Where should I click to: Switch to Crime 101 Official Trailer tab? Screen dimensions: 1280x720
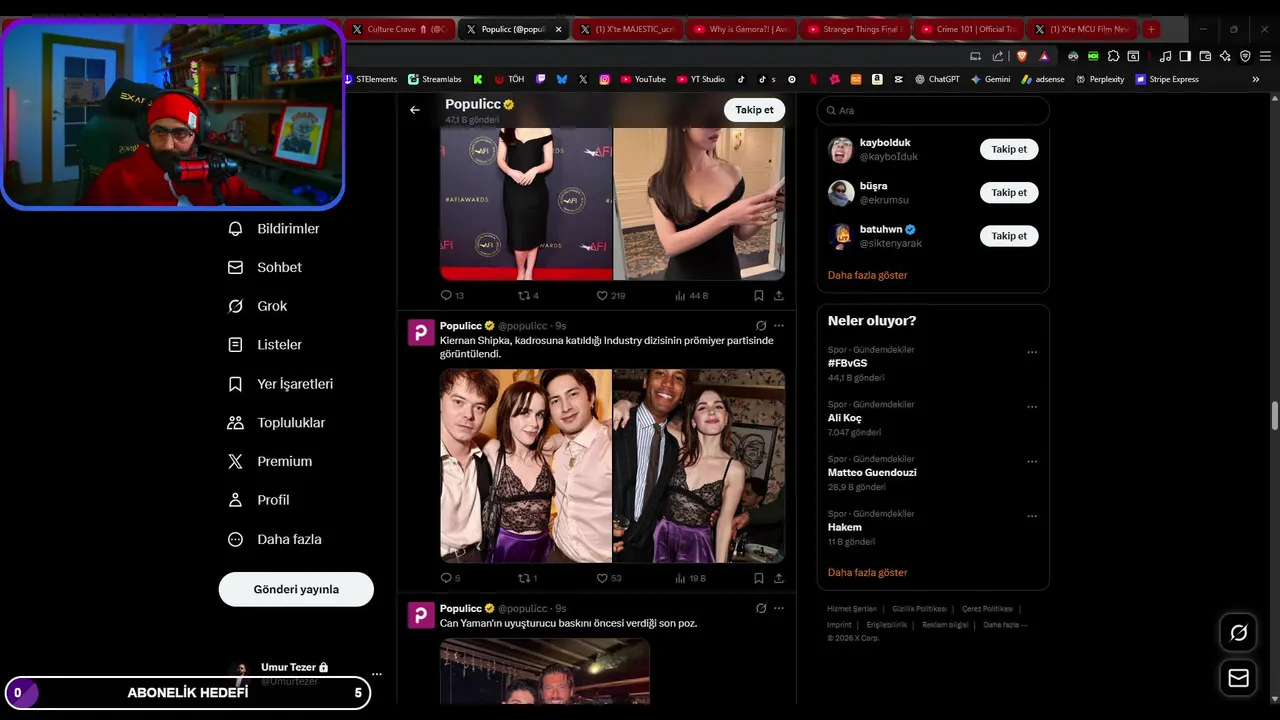[970, 29]
